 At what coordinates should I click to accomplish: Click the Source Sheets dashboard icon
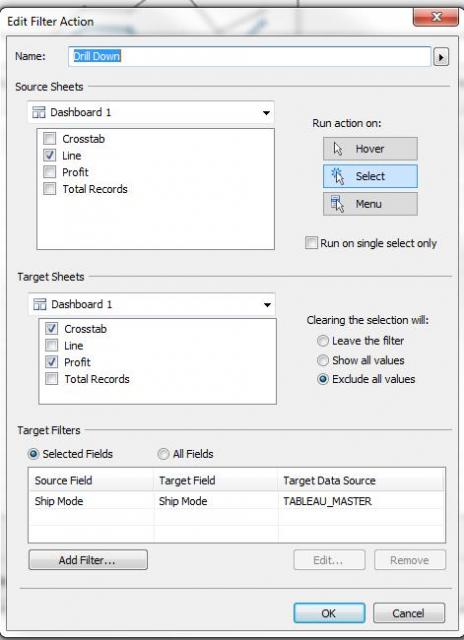pyautogui.click(x=39, y=112)
